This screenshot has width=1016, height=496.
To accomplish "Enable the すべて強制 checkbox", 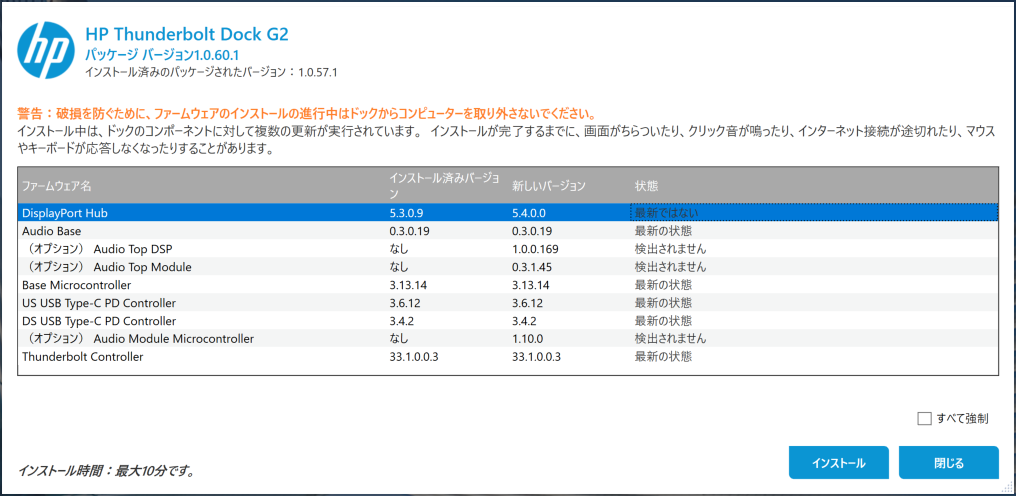I will [x=924, y=419].
